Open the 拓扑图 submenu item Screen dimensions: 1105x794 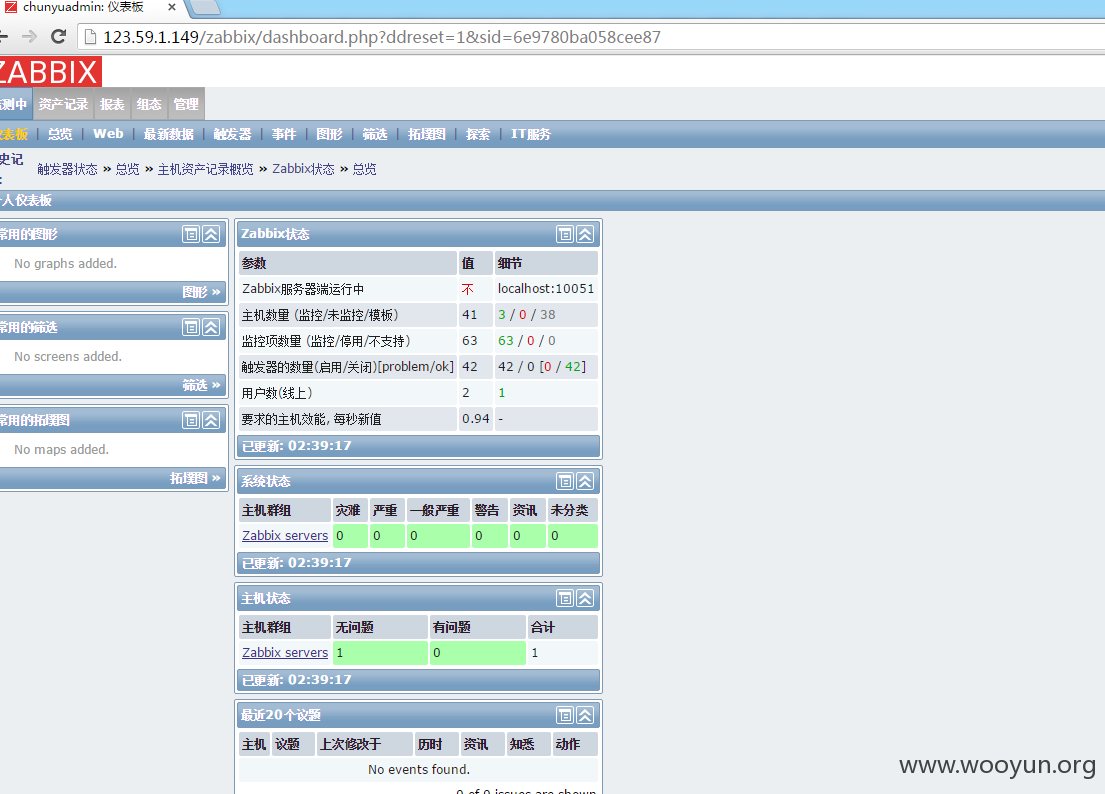point(426,134)
